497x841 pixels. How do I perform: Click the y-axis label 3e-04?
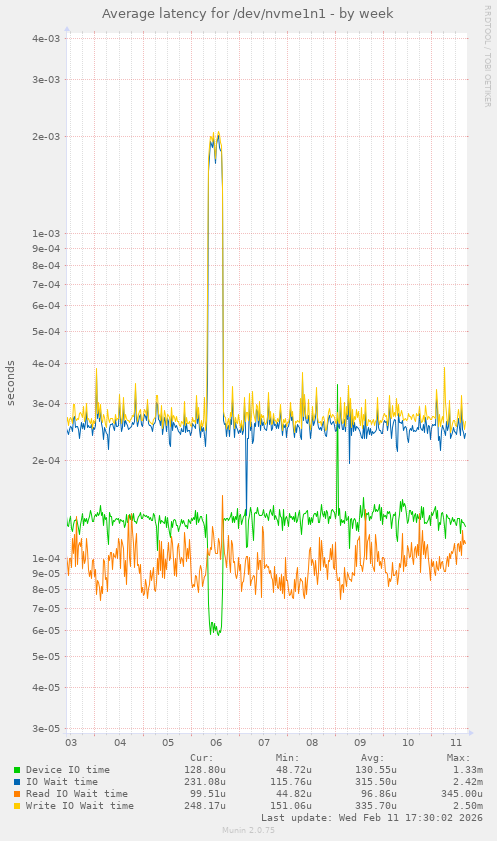(46, 404)
